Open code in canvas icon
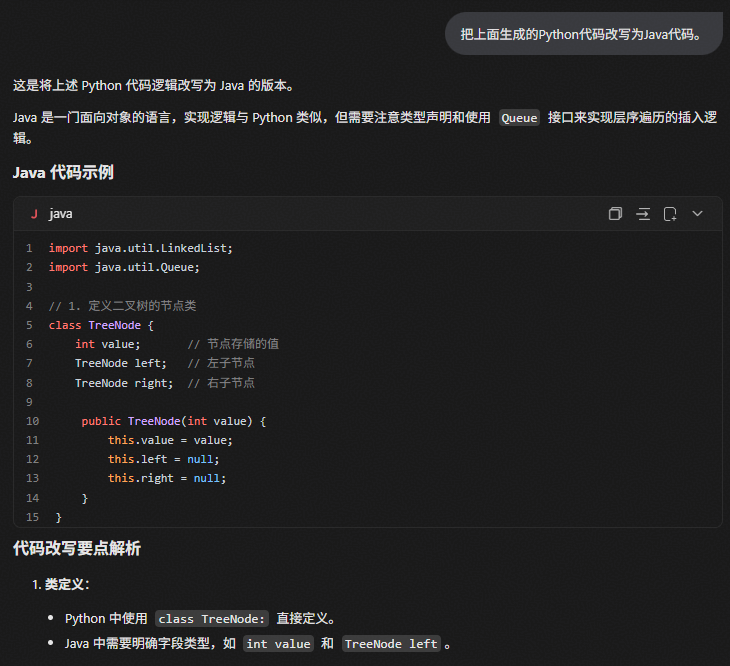The height and width of the screenshot is (666, 730). pos(670,214)
